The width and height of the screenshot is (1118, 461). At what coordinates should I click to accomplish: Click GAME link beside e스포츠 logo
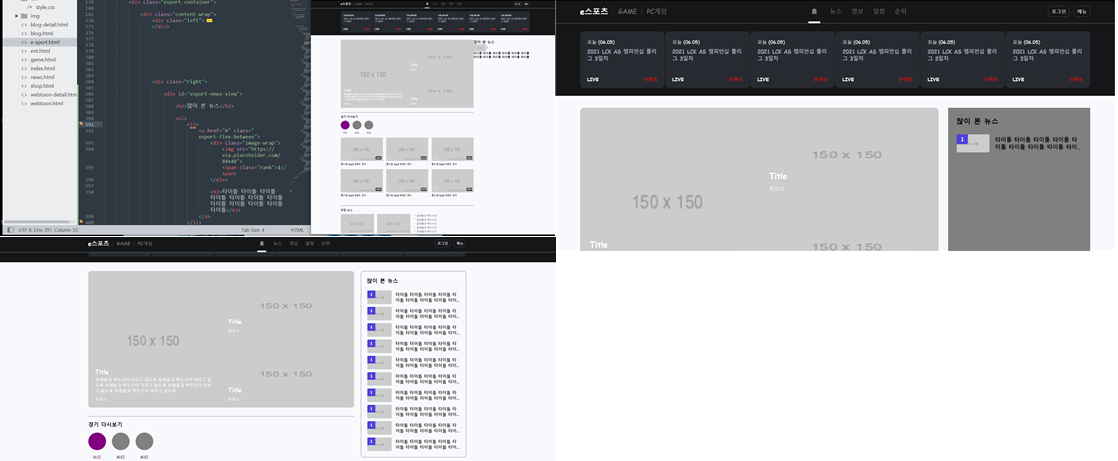point(627,11)
